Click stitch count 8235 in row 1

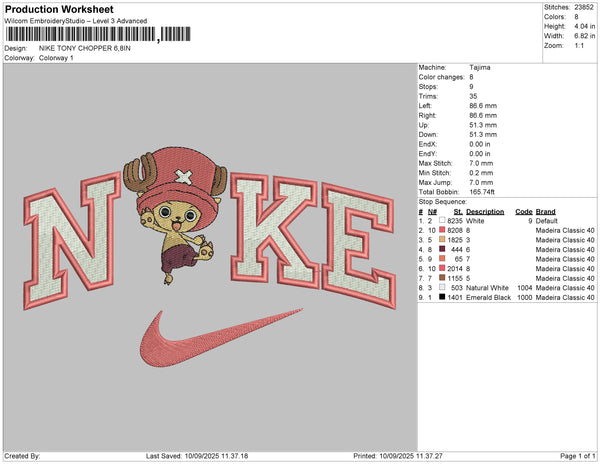pos(455,221)
